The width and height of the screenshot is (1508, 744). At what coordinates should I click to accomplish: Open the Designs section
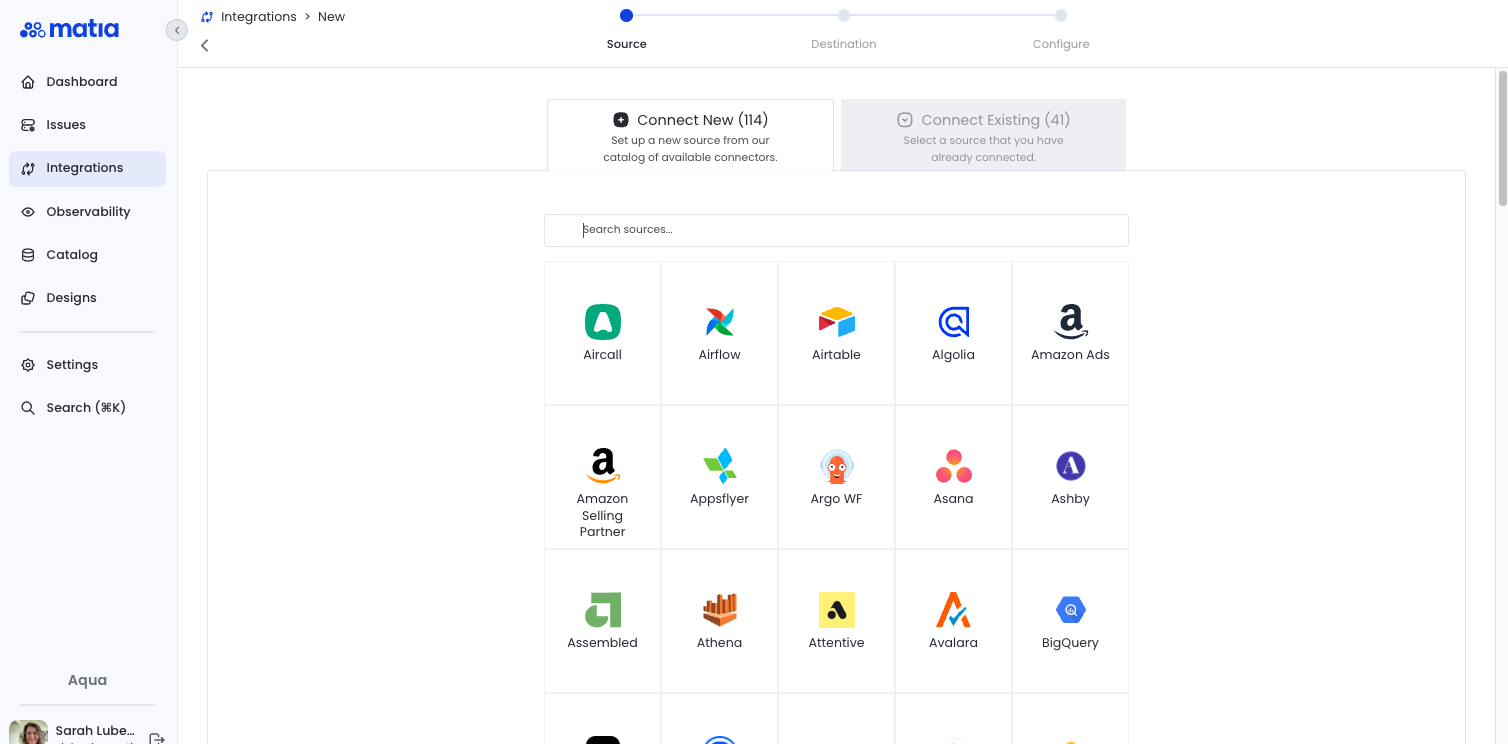(87, 298)
